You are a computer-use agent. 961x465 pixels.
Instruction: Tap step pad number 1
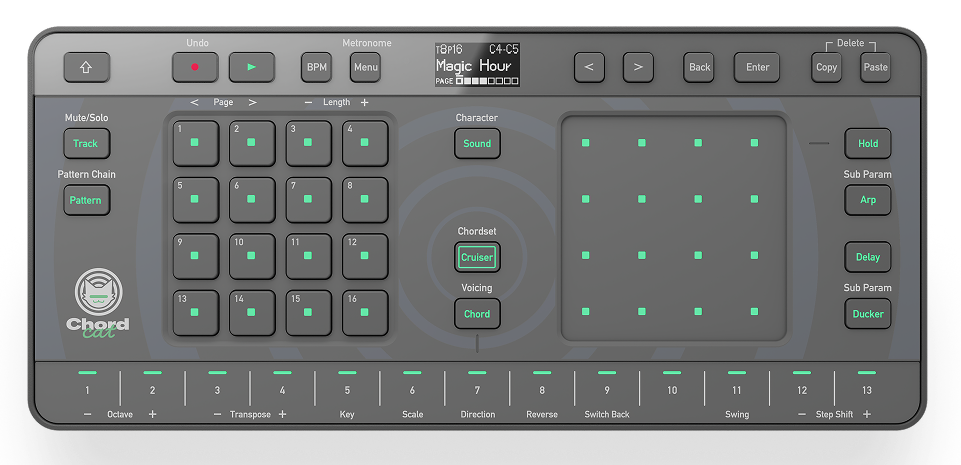coord(195,143)
